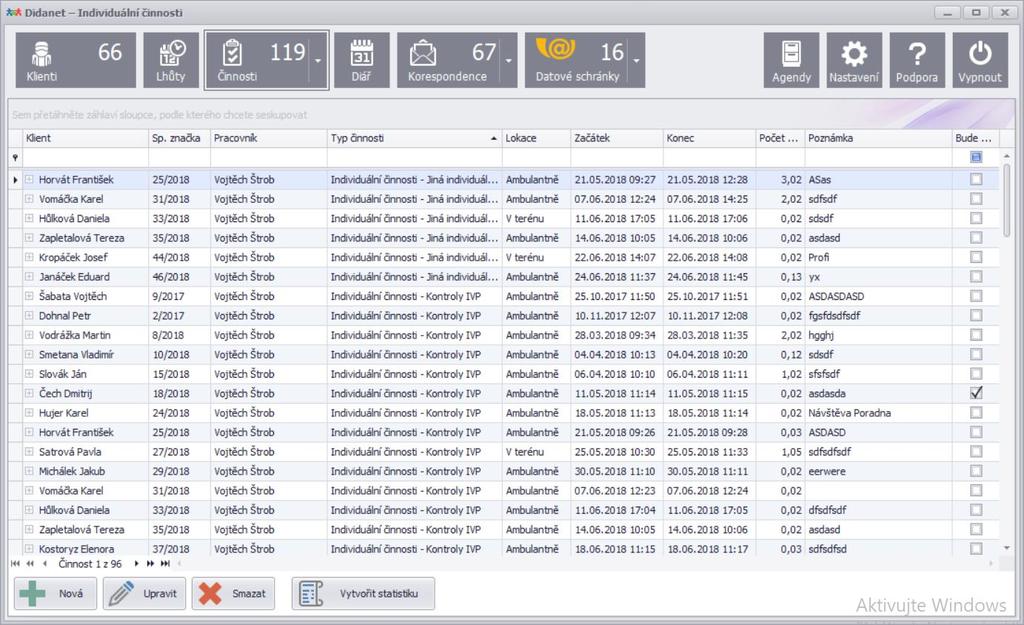This screenshot has width=1024, height=625.
Task: Expand the Datové schránky dropdown arrow
Action: (636, 60)
